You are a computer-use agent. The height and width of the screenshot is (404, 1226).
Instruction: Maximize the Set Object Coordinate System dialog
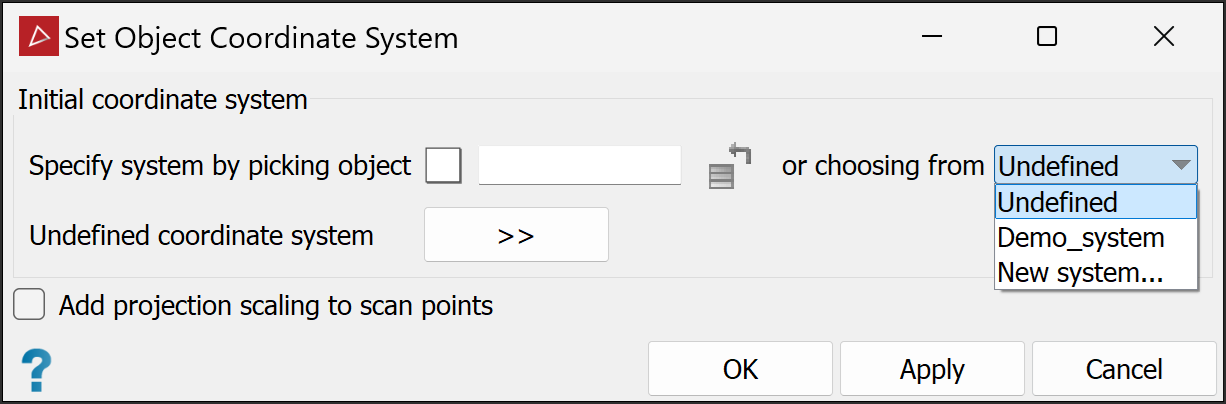coord(1047,37)
